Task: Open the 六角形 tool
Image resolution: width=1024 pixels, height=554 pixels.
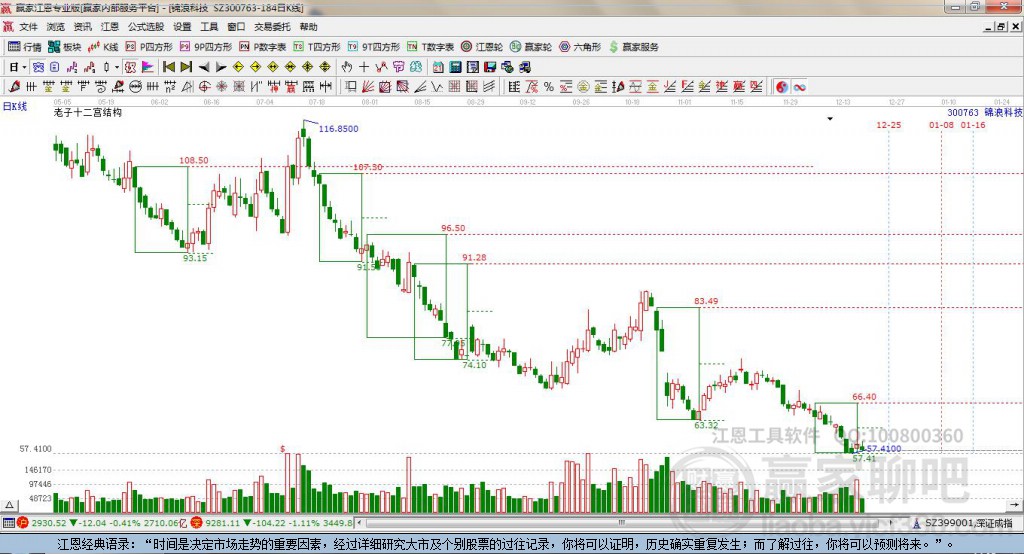Action: pyautogui.click(x=580, y=47)
